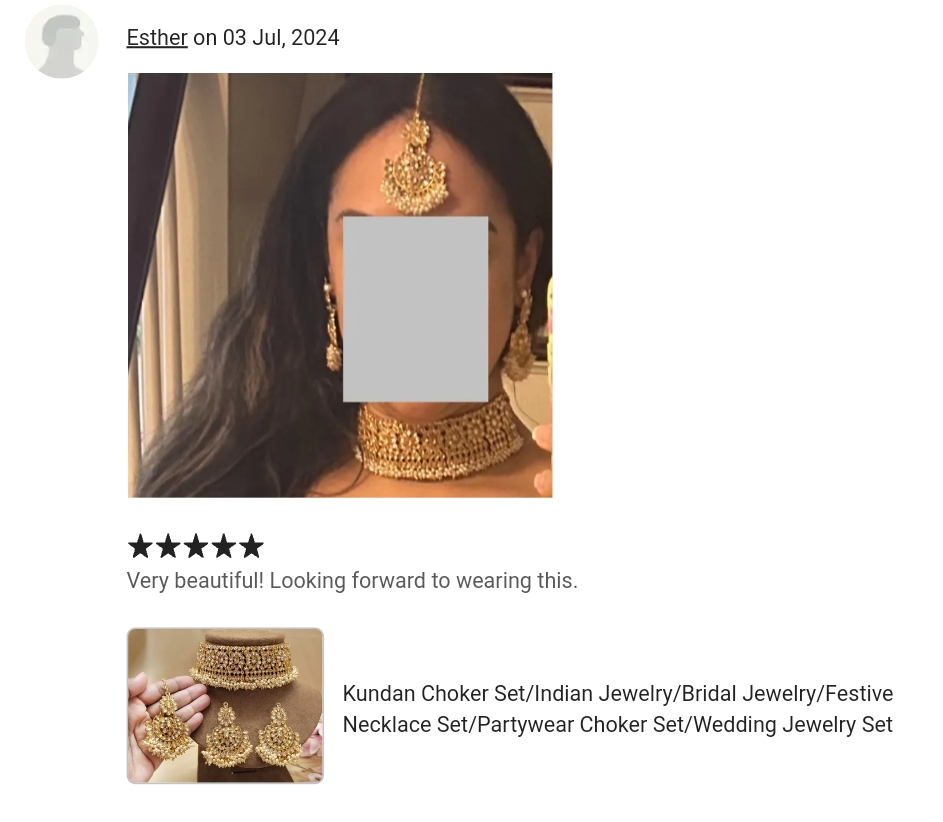Open the Esther reviewer profile link
The image size is (943, 822).
pyautogui.click(x=157, y=37)
